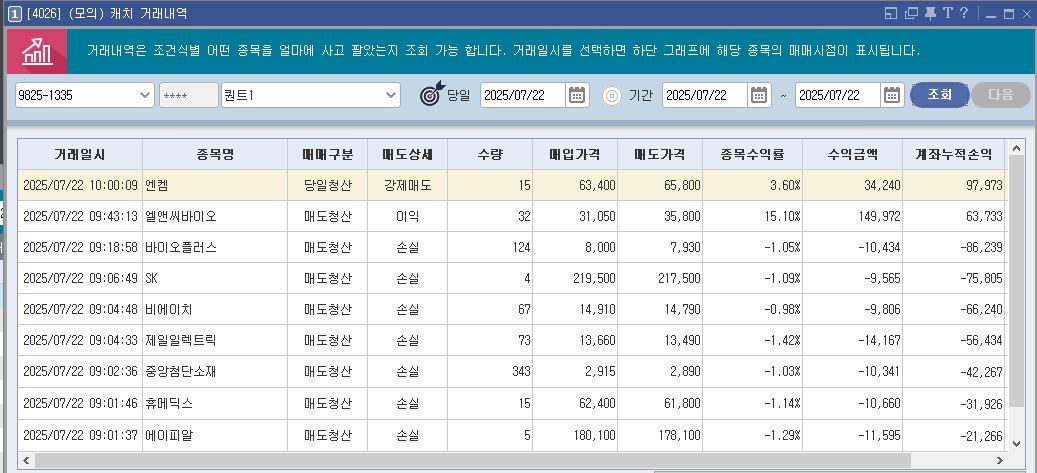The height and width of the screenshot is (473, 1037).
Task: Click the 계좌누적손익 column header
Action: click(954, 154)
